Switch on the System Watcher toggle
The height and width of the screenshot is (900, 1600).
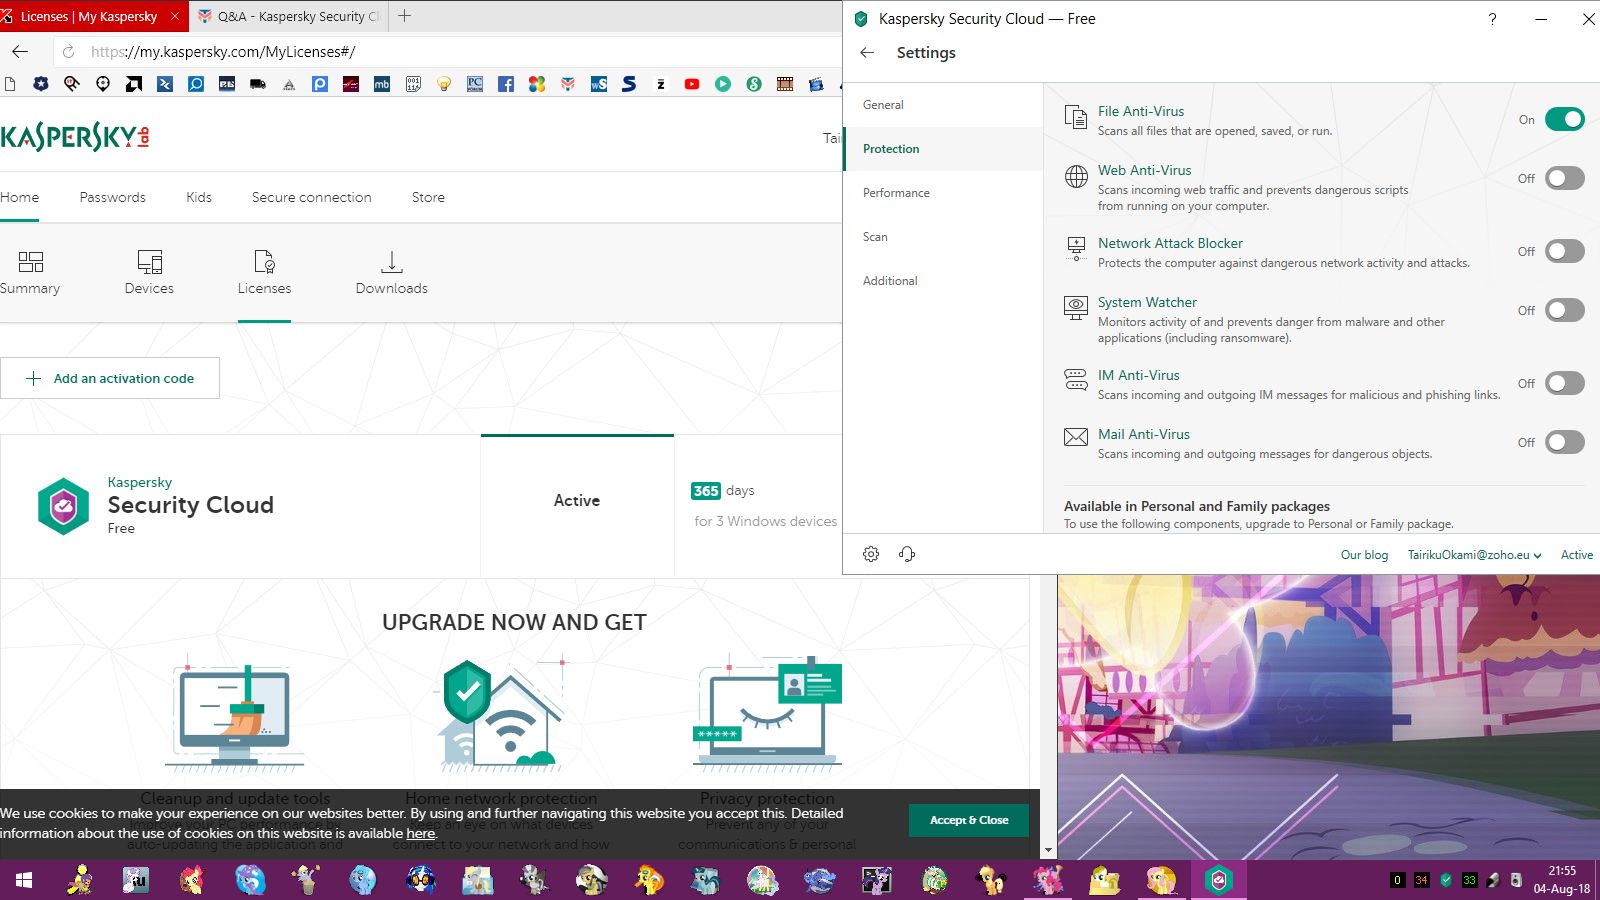pos(1565,310)
